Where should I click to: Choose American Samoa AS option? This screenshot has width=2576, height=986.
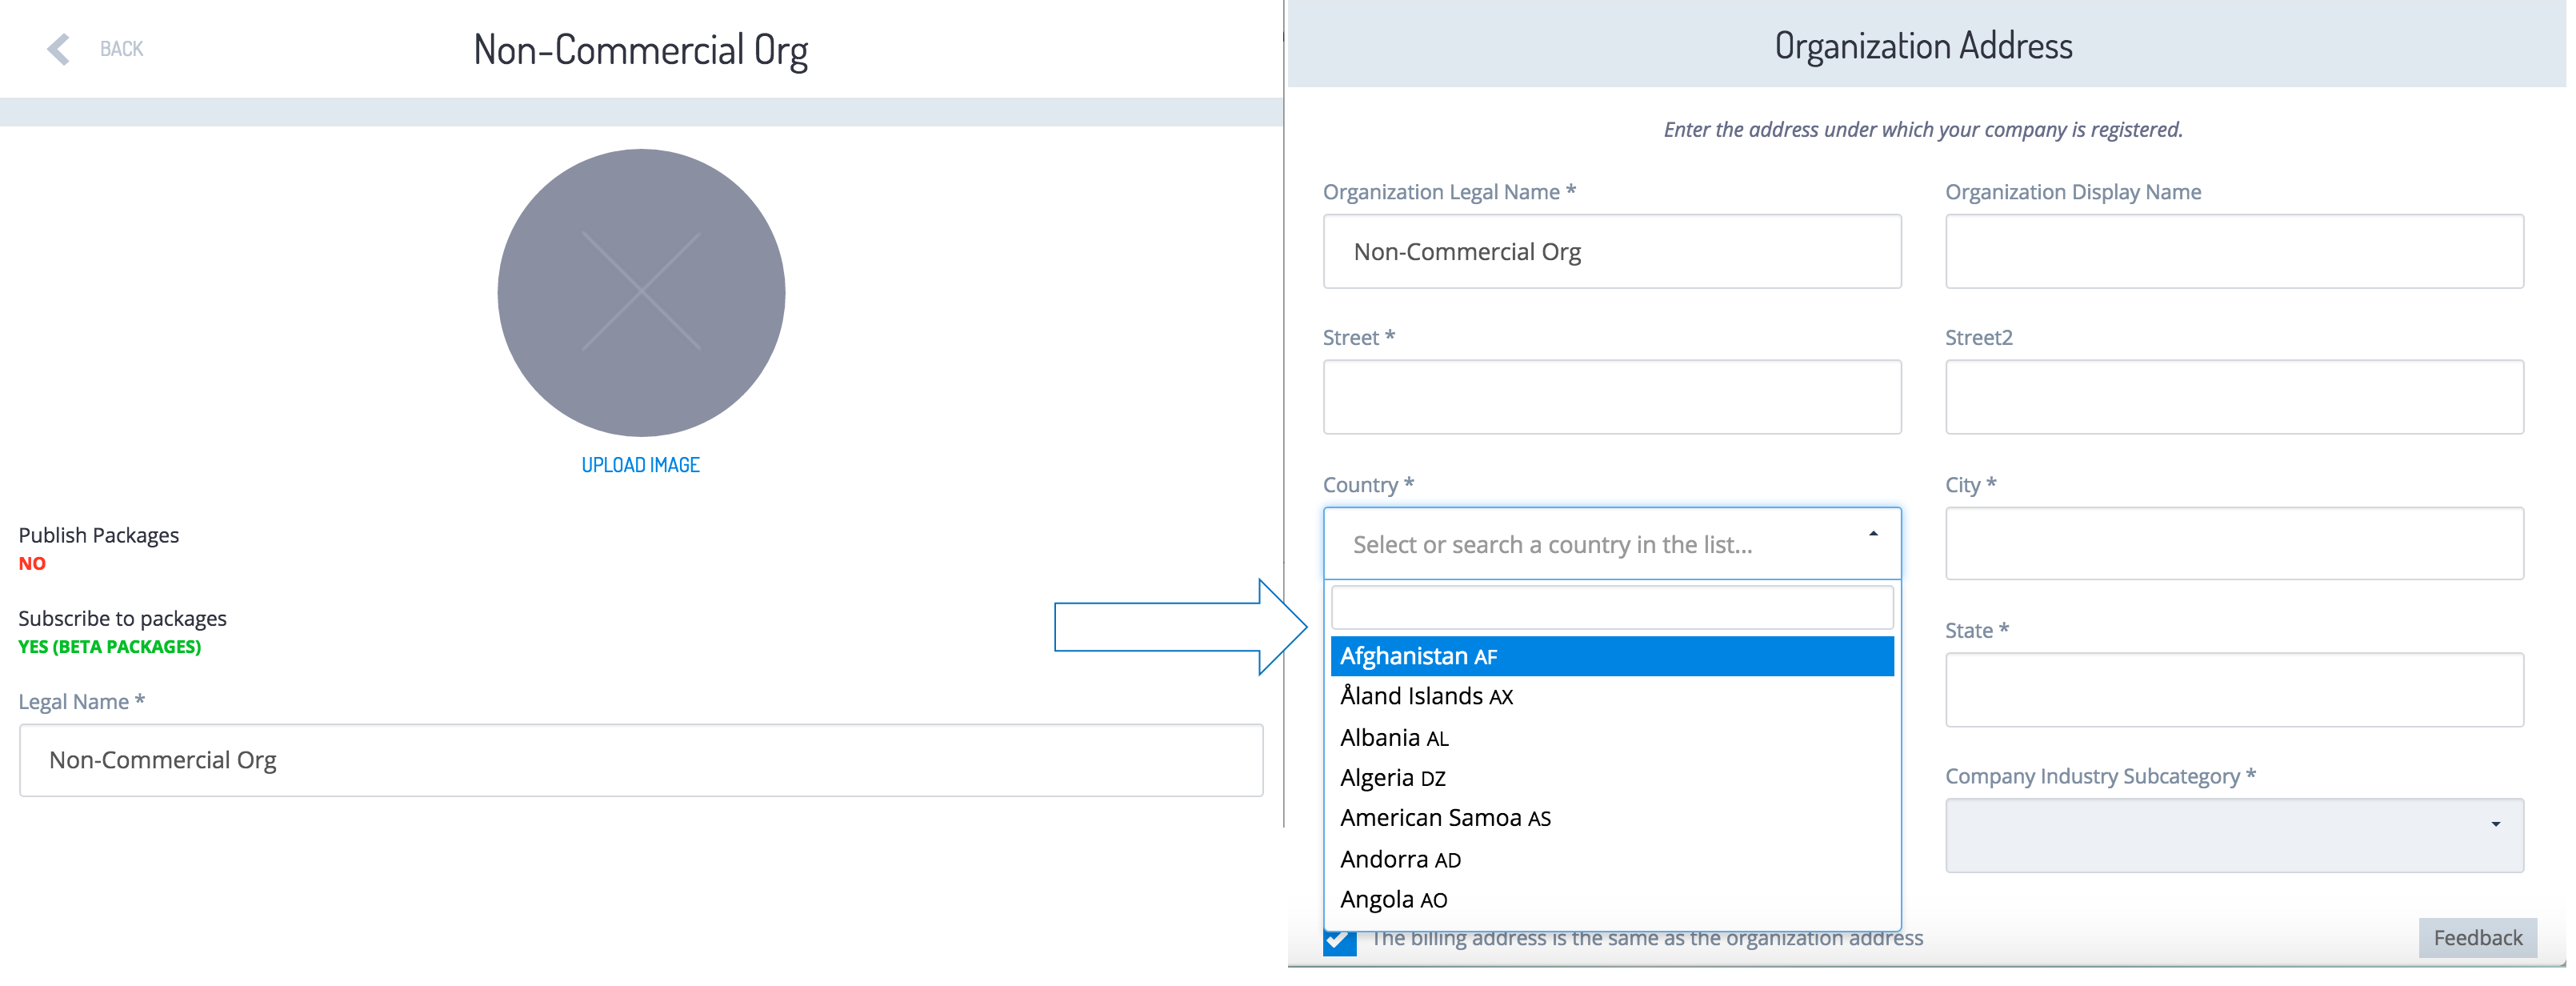(1612, 818)
